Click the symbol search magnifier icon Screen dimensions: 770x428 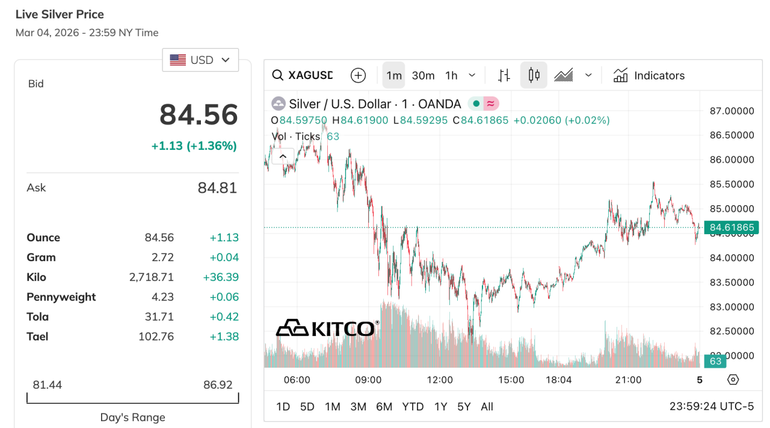278,75
